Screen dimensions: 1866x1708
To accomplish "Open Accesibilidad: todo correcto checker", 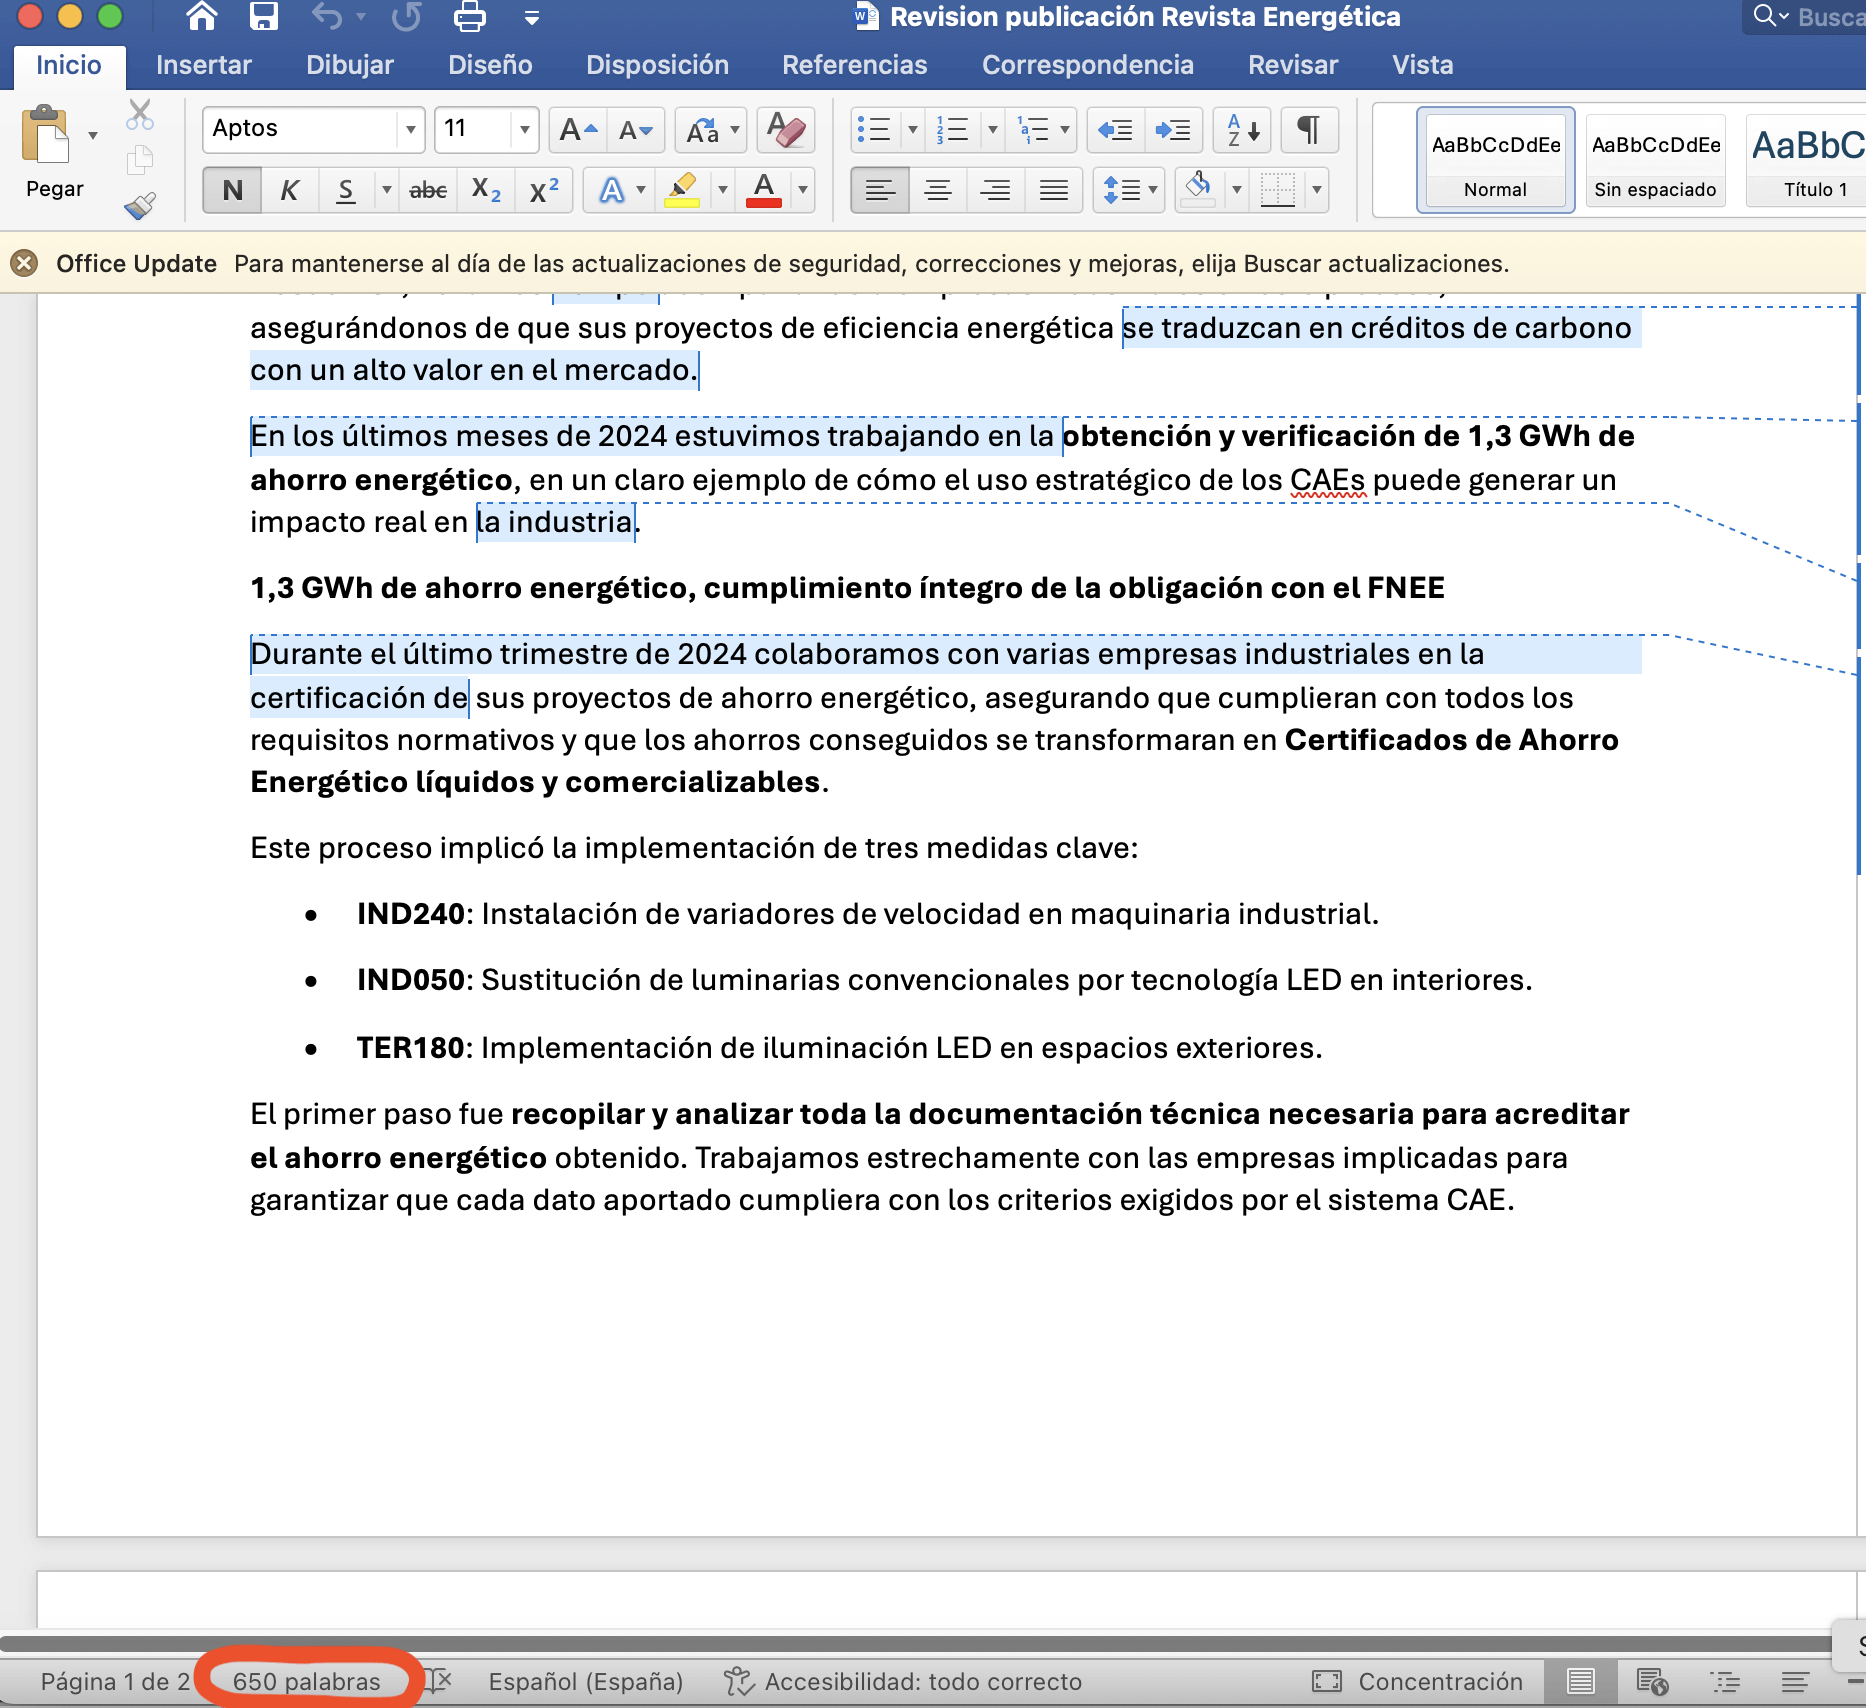I will pyautogui.click(x=903, y=1681).
